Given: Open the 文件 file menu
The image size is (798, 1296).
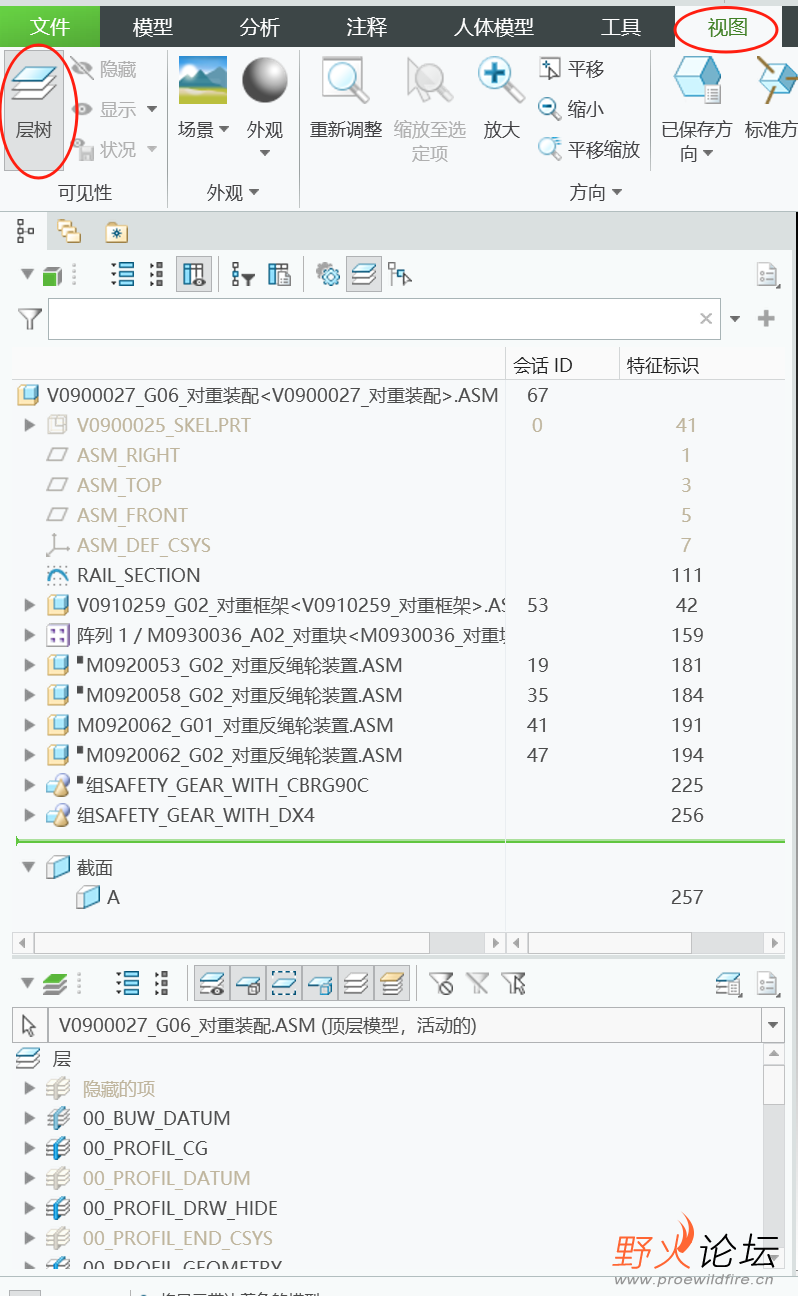Looking at the screenshot, I should pos(50,27).
